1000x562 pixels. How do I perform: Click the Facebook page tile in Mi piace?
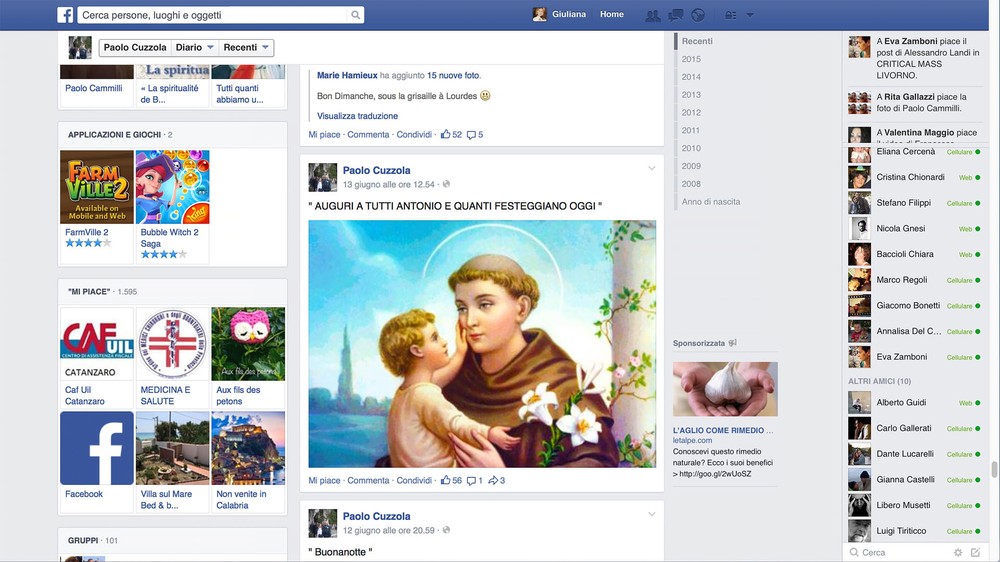97,448
